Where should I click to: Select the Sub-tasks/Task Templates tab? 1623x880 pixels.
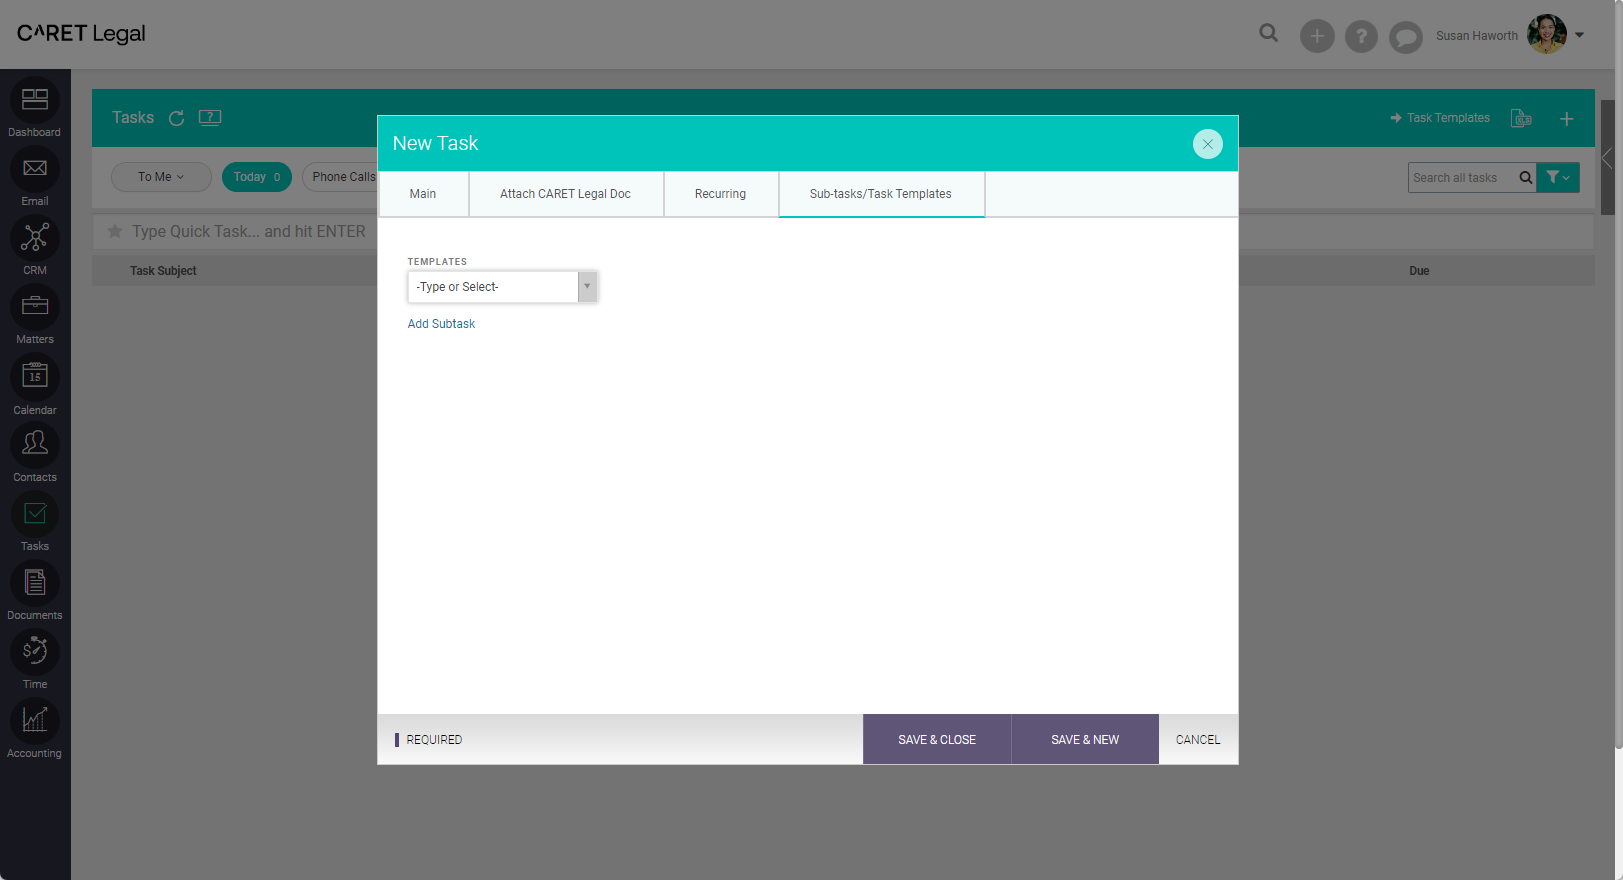[x=881, y=194]
